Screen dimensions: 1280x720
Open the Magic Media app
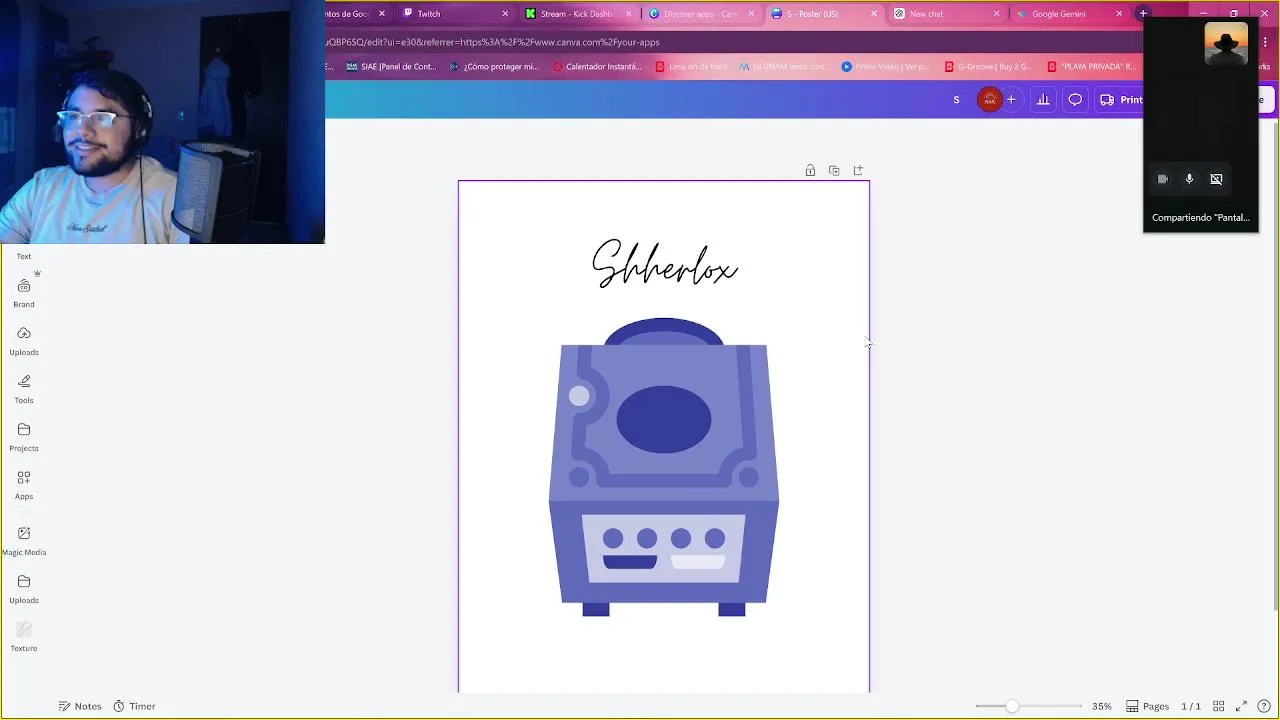[x=24, y=541]
